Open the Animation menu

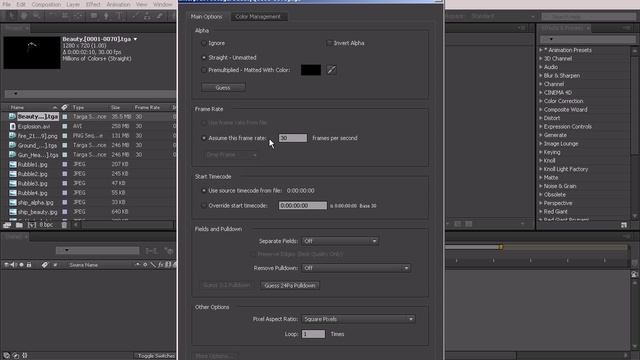pos(118,4)
